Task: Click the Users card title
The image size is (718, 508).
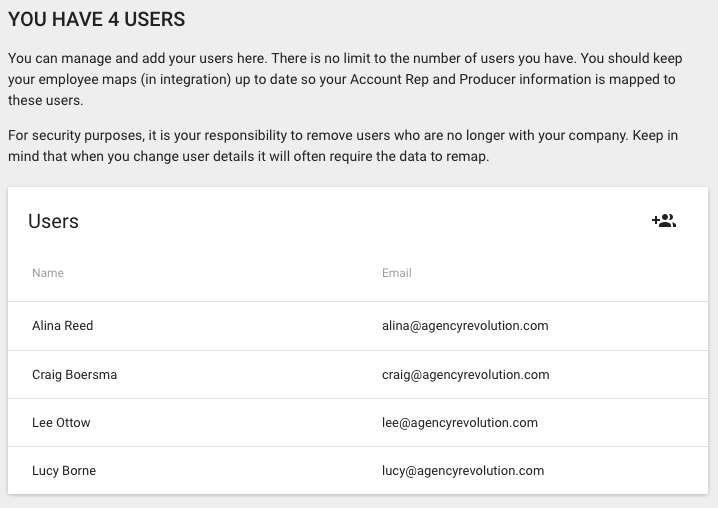Action: coord(53,221)
